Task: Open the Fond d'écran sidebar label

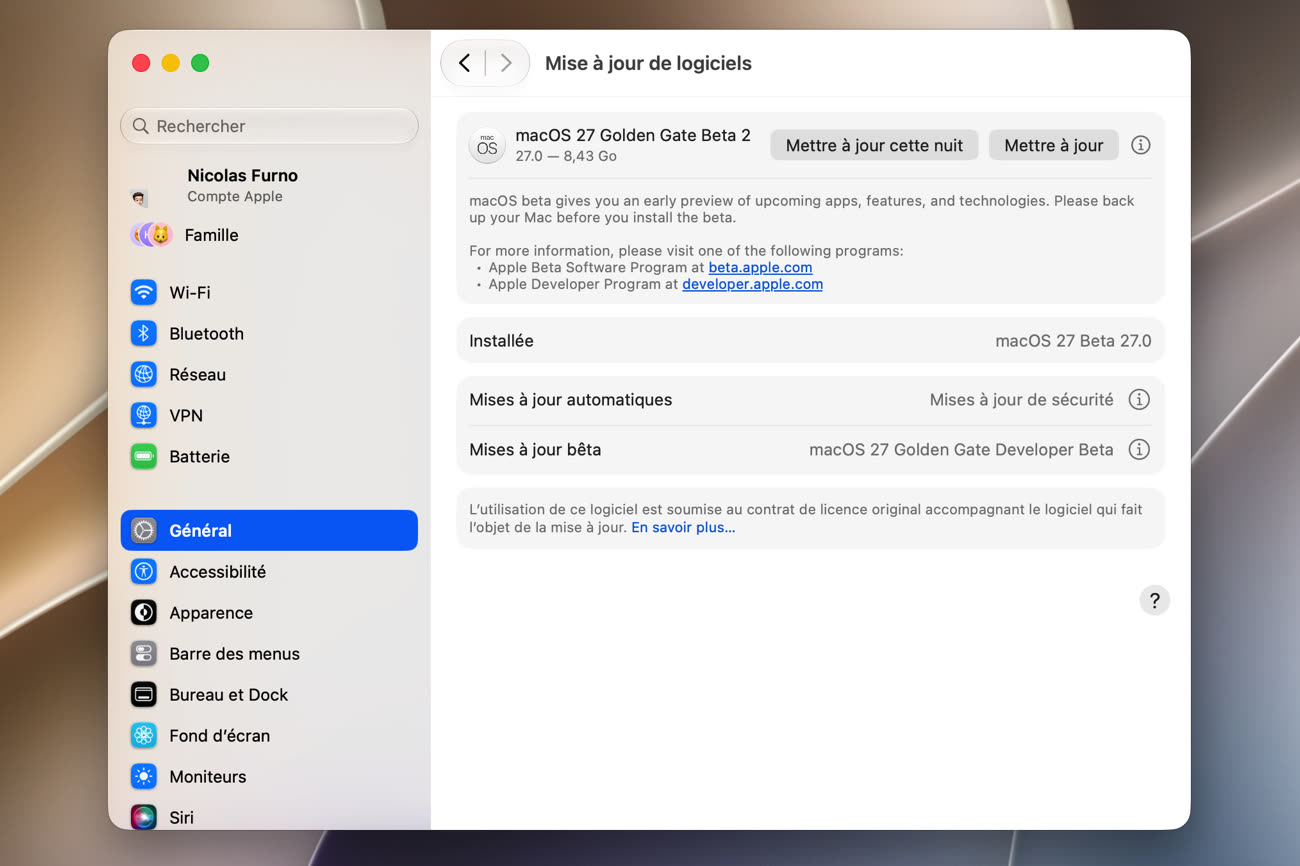Action: coord(220,735)
